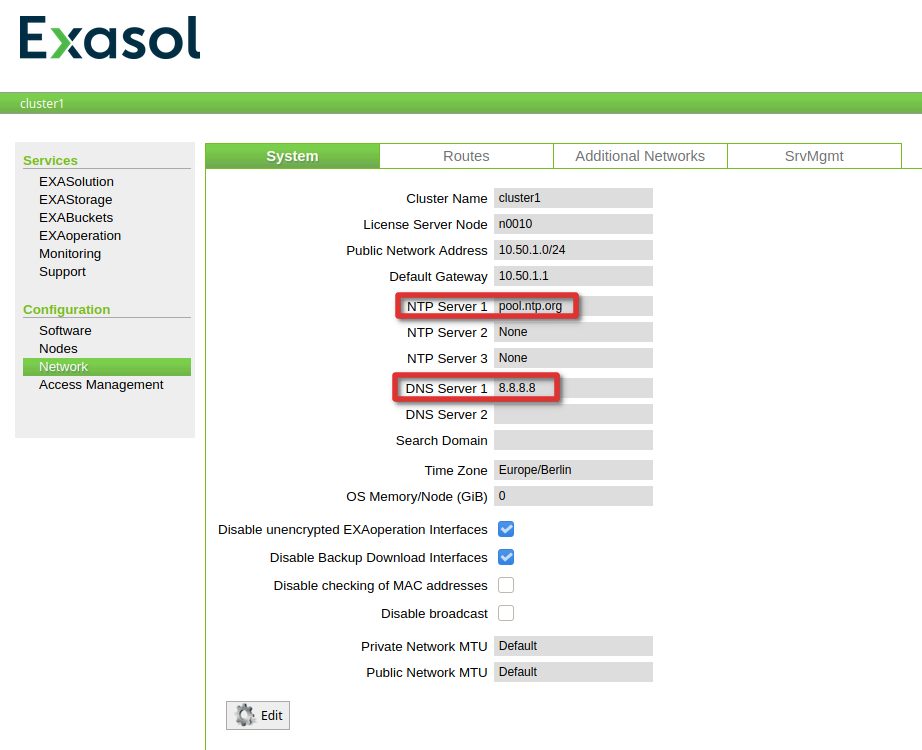The width and height of the screenshot is (922, 750).
Task: Select Network in Configuration menu
Action: click(x=106, y=366)
